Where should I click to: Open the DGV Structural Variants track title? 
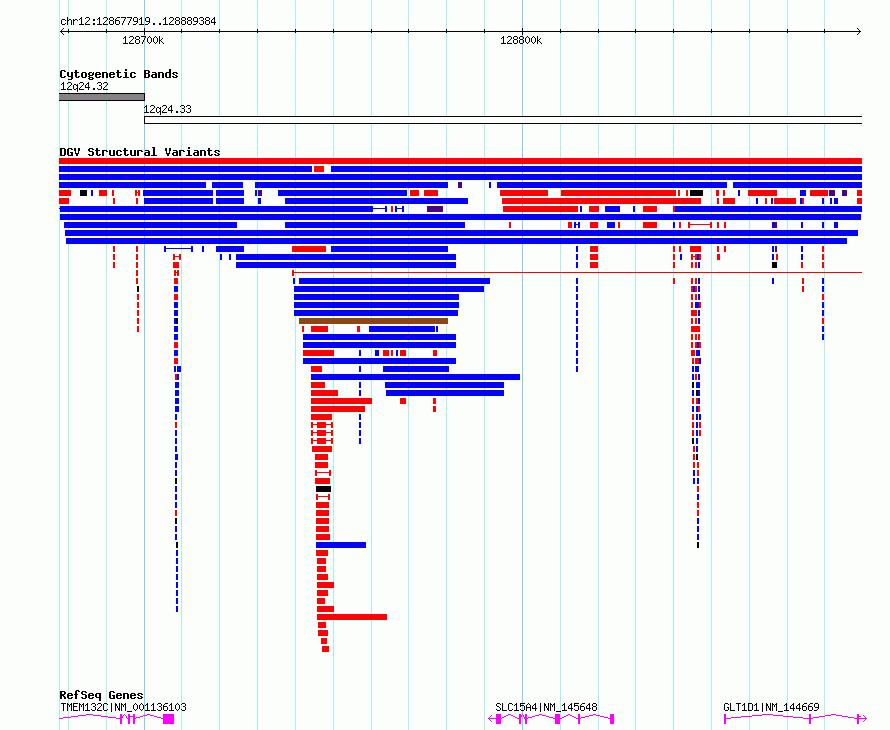click(140, 152)
